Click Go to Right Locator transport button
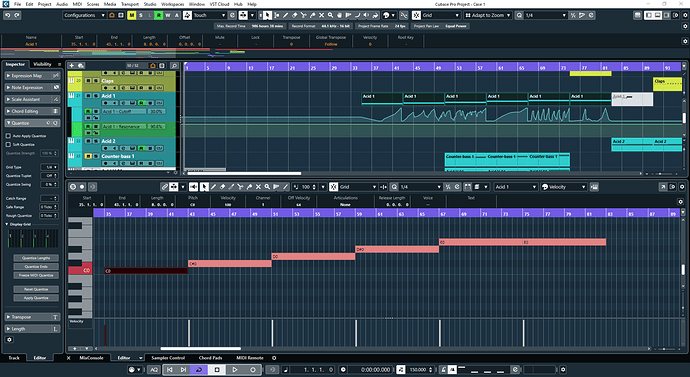690x377 pixels. coord(184,370)
